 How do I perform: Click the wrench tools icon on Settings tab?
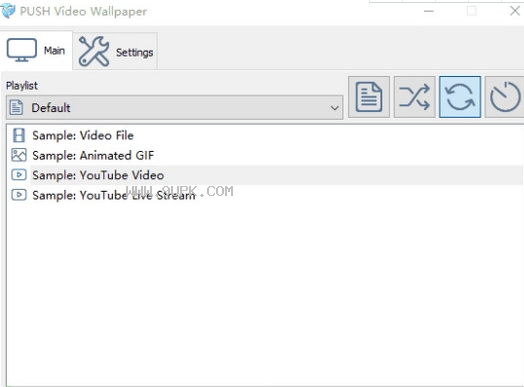coord(94,51)
